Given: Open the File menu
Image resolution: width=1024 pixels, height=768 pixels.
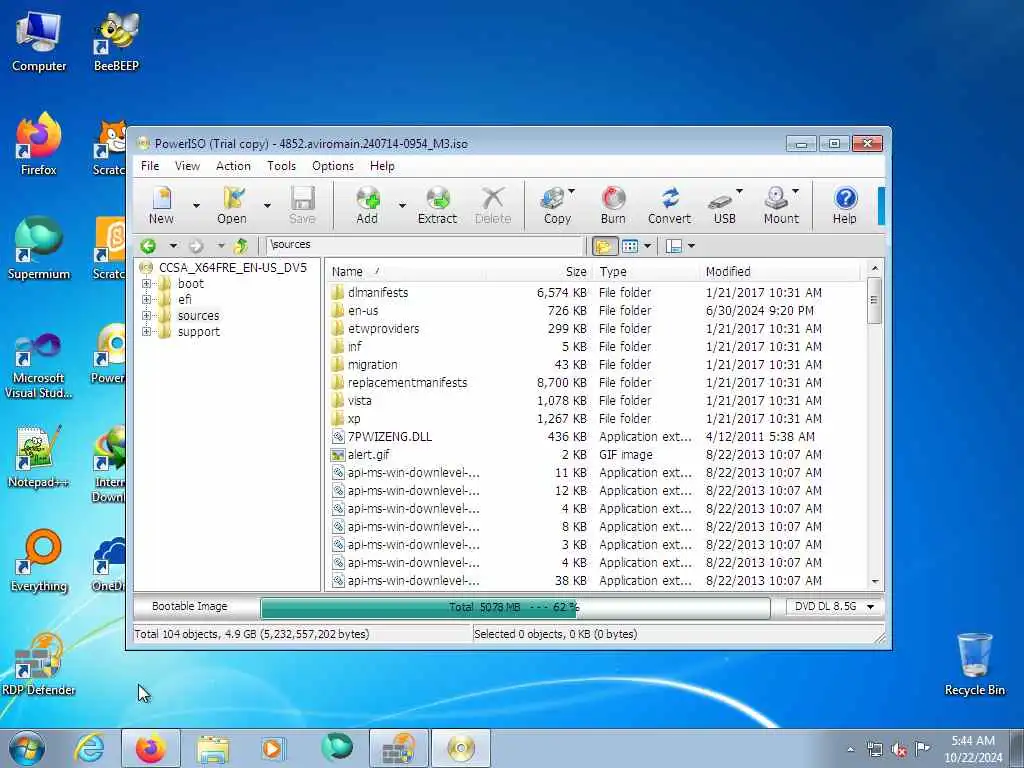Looking at the screenshot, I should [150, 166].
